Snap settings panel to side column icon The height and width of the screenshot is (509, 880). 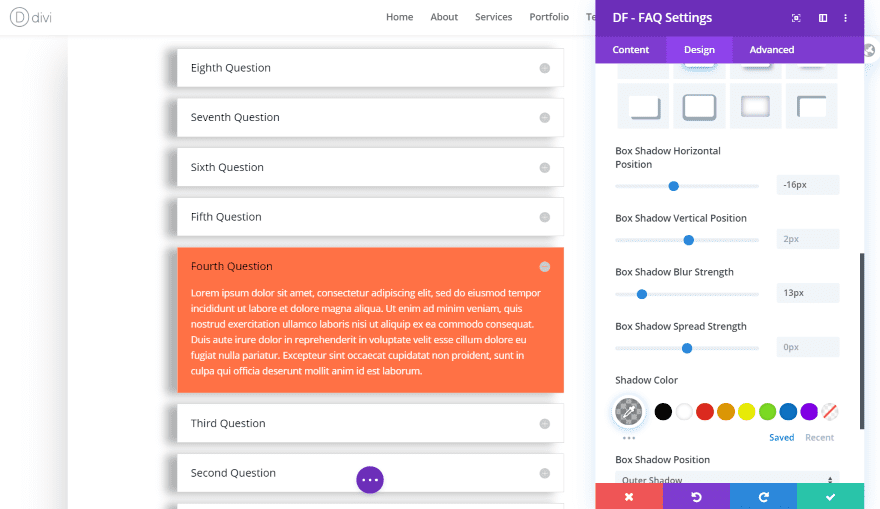coord(823,18)
